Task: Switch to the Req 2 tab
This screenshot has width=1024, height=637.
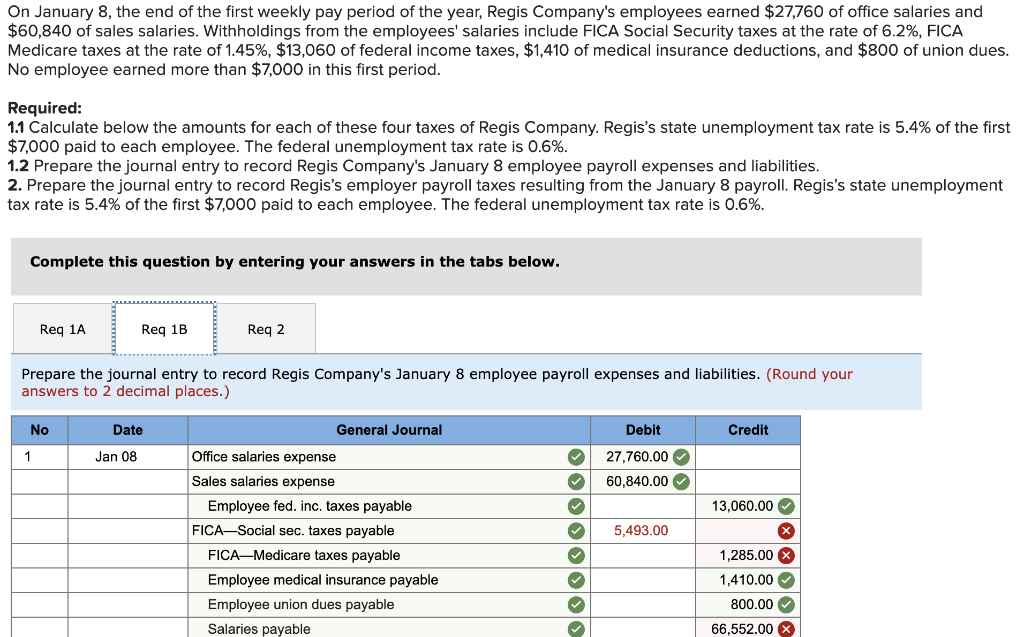Action: pos(266,329)
